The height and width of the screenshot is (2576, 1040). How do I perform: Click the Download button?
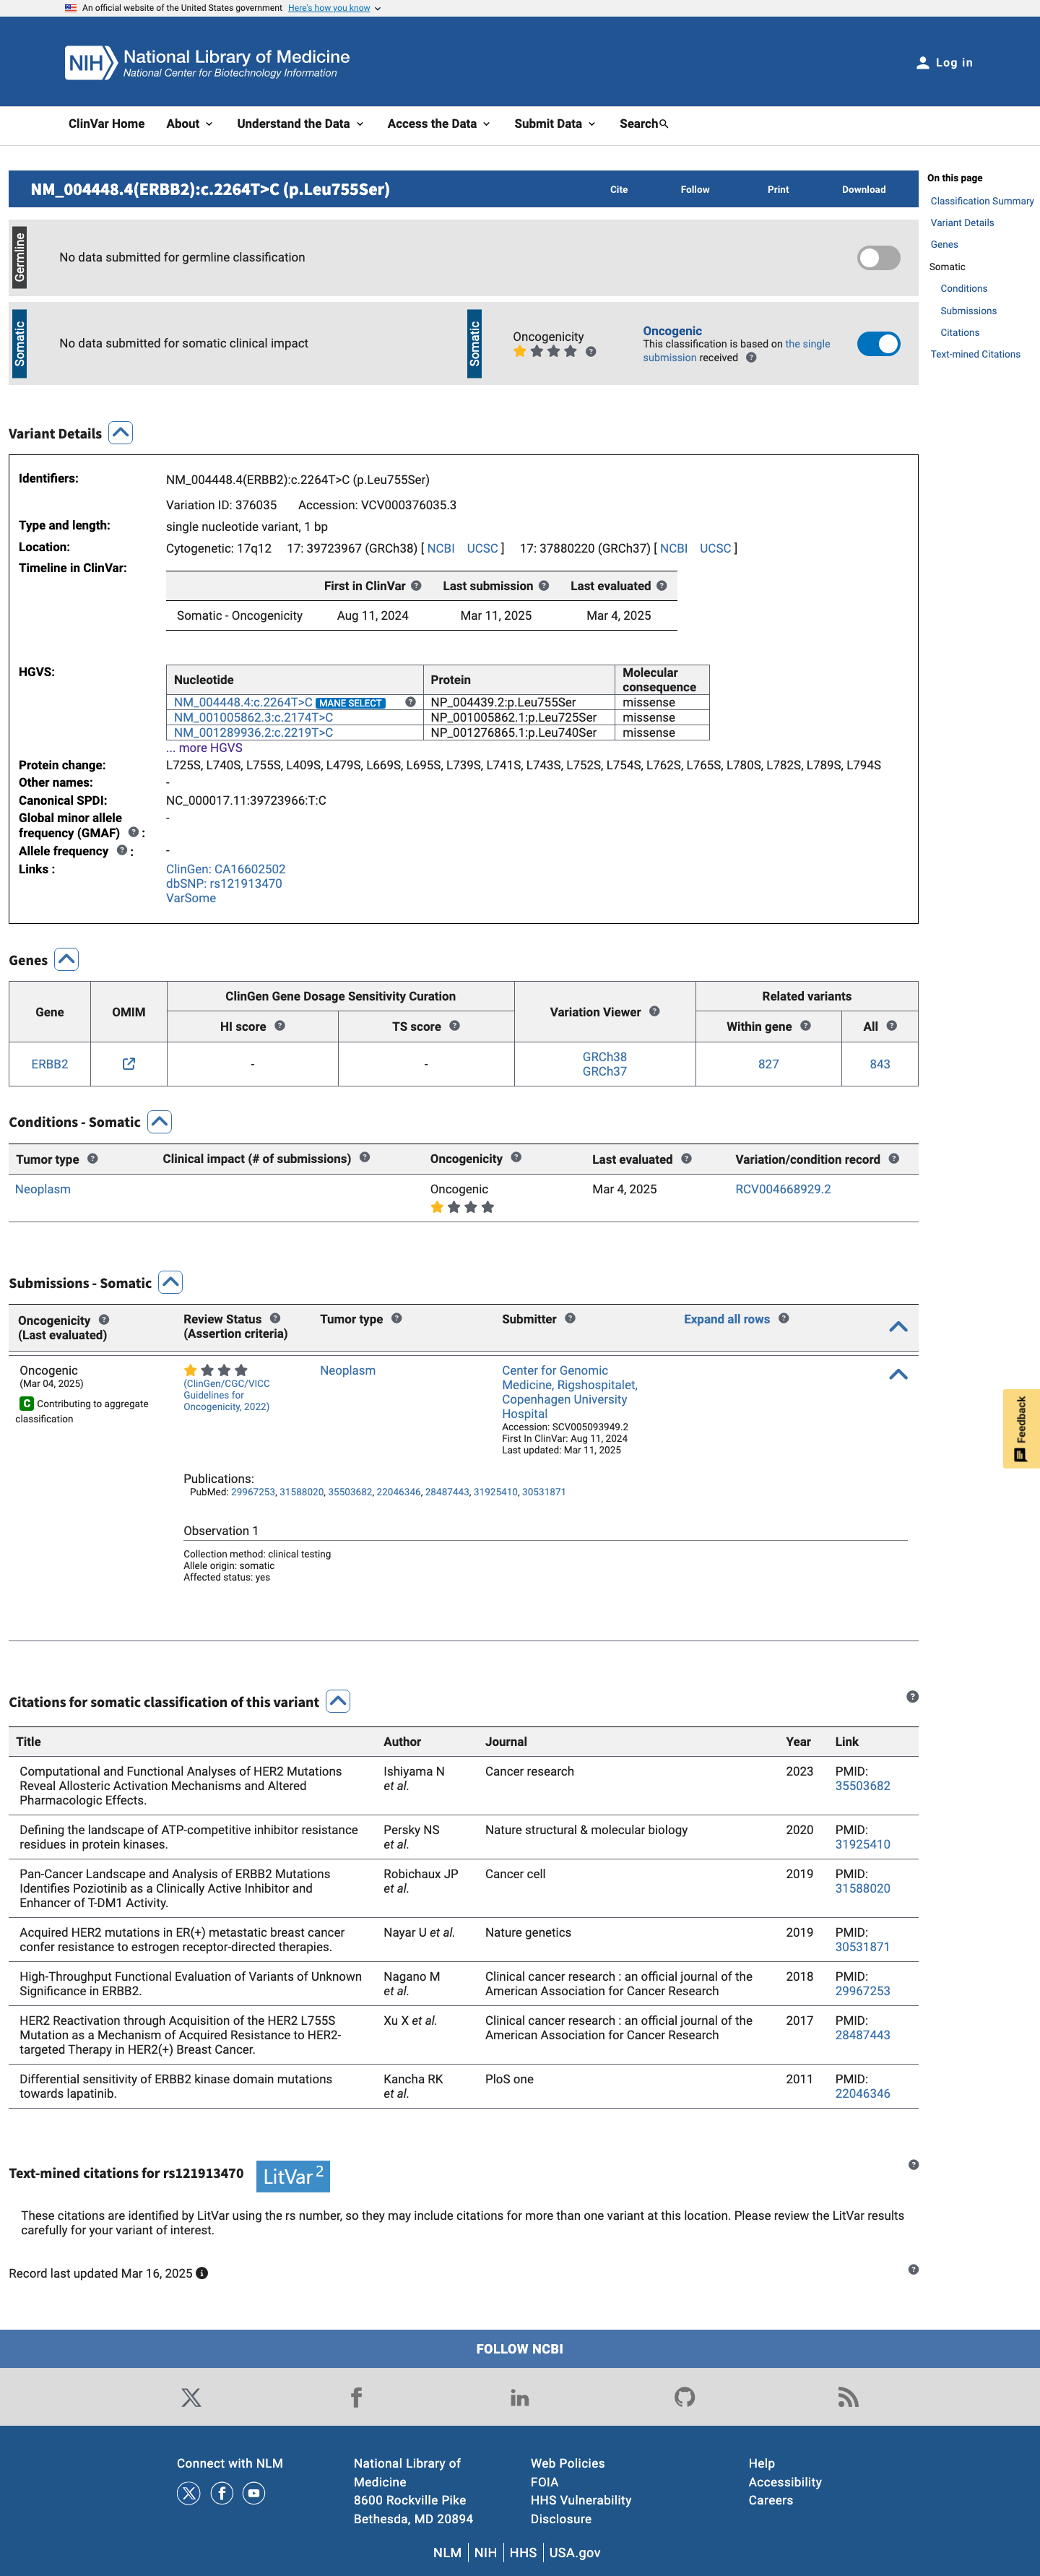coord(864,189)
